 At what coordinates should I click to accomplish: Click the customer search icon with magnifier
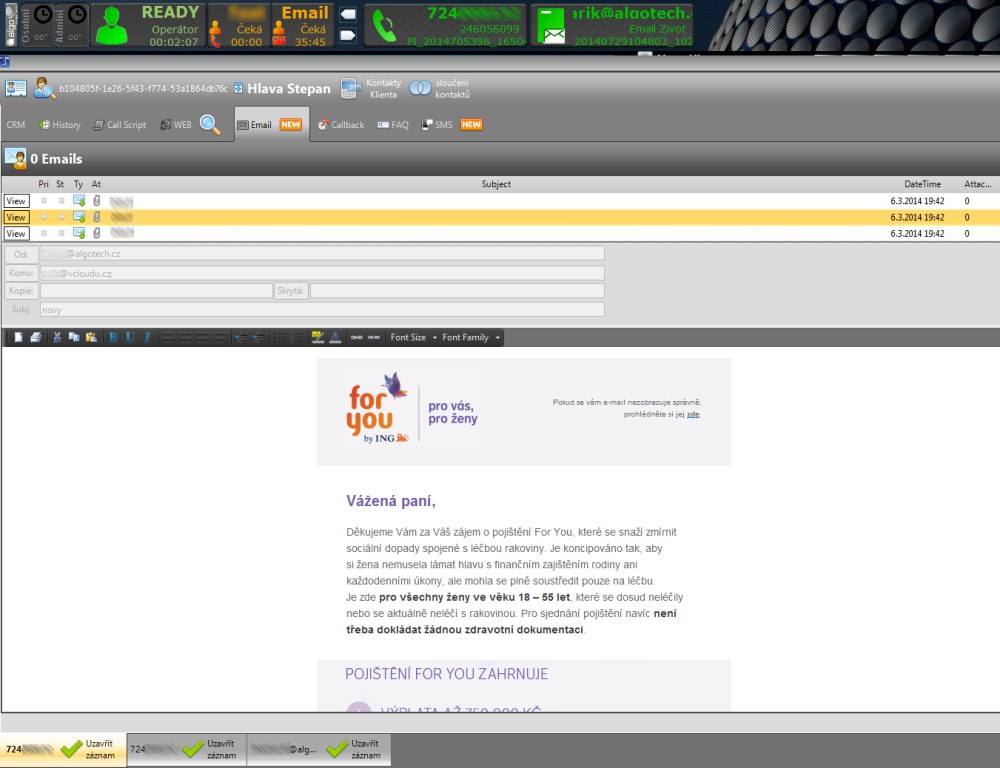(45, 89)
